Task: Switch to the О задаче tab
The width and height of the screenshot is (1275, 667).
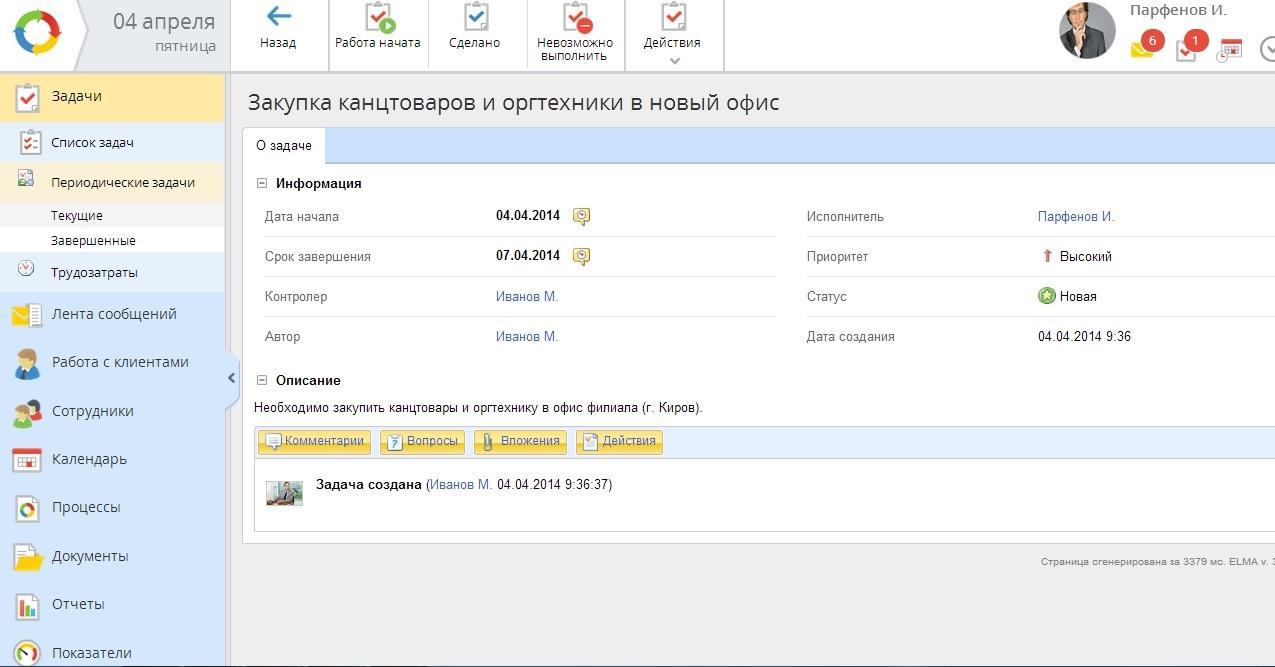Action: point(284,145)
